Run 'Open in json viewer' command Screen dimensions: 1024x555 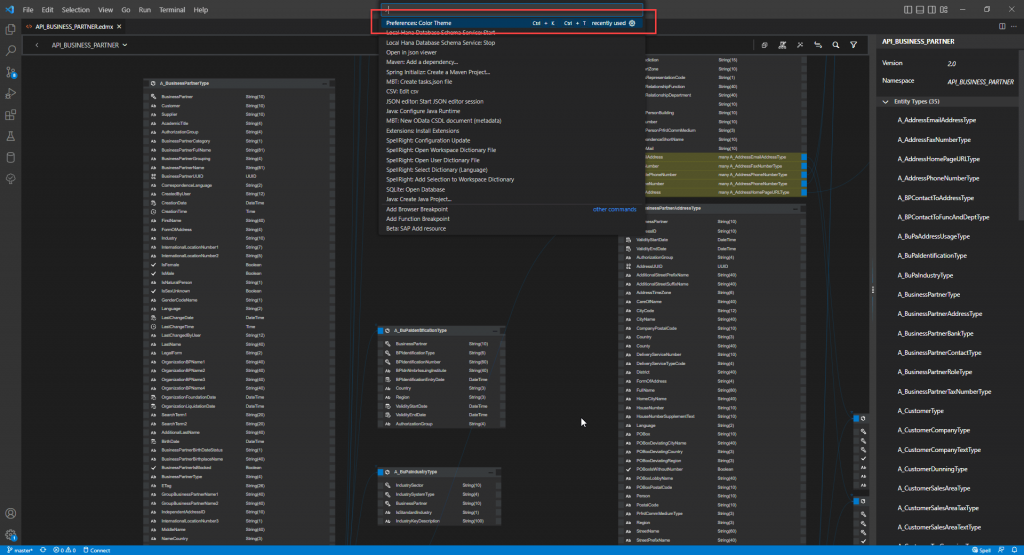[511, 52]
